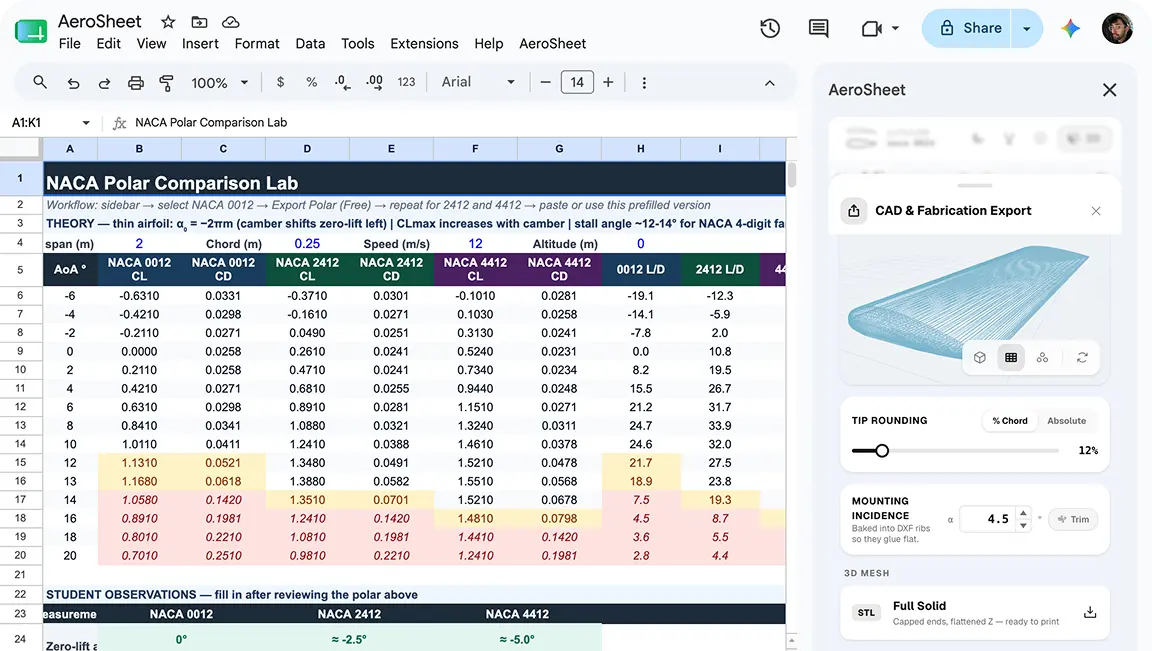Screen dimensions: 1152x651
Task: Select cell with NACA 0012 CL 1.1310
Action: pyautogui.click(x=140, y=463)
